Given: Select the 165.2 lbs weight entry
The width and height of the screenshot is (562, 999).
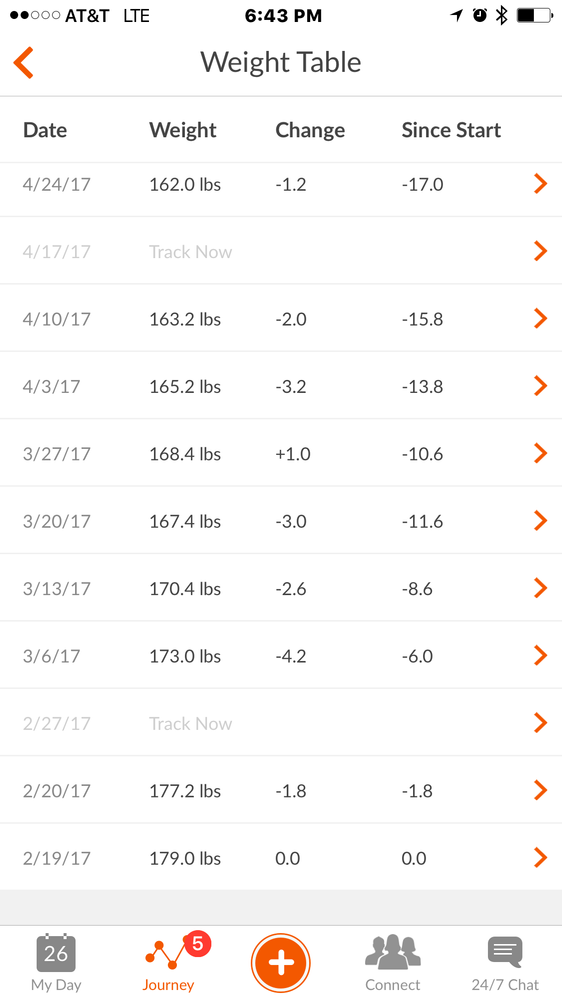Looking at the screenshot, I should 185,386.
